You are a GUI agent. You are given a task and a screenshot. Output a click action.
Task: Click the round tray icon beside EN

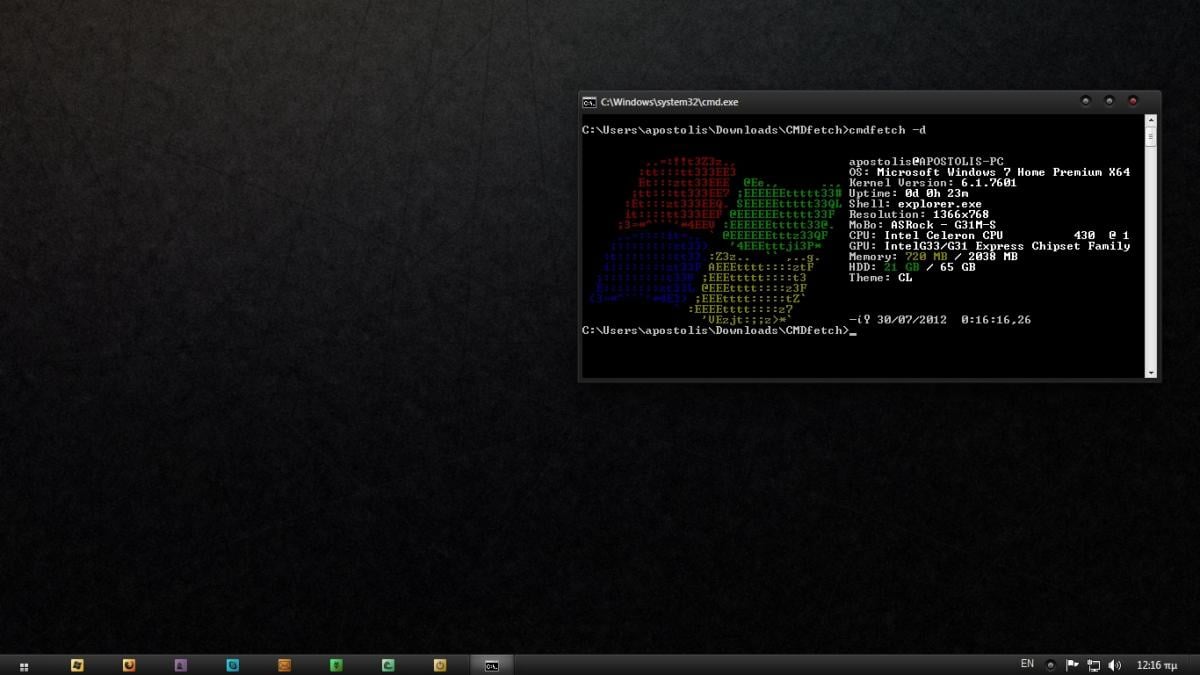pos(1050,665)
